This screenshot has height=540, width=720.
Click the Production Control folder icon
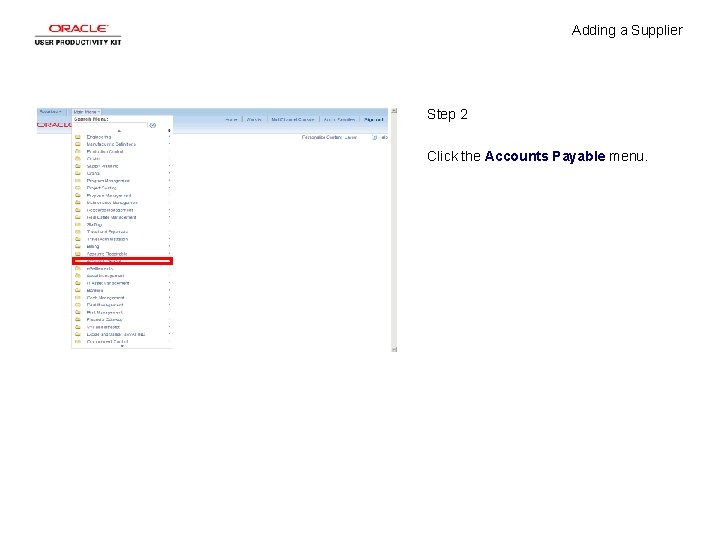(78, 152)
